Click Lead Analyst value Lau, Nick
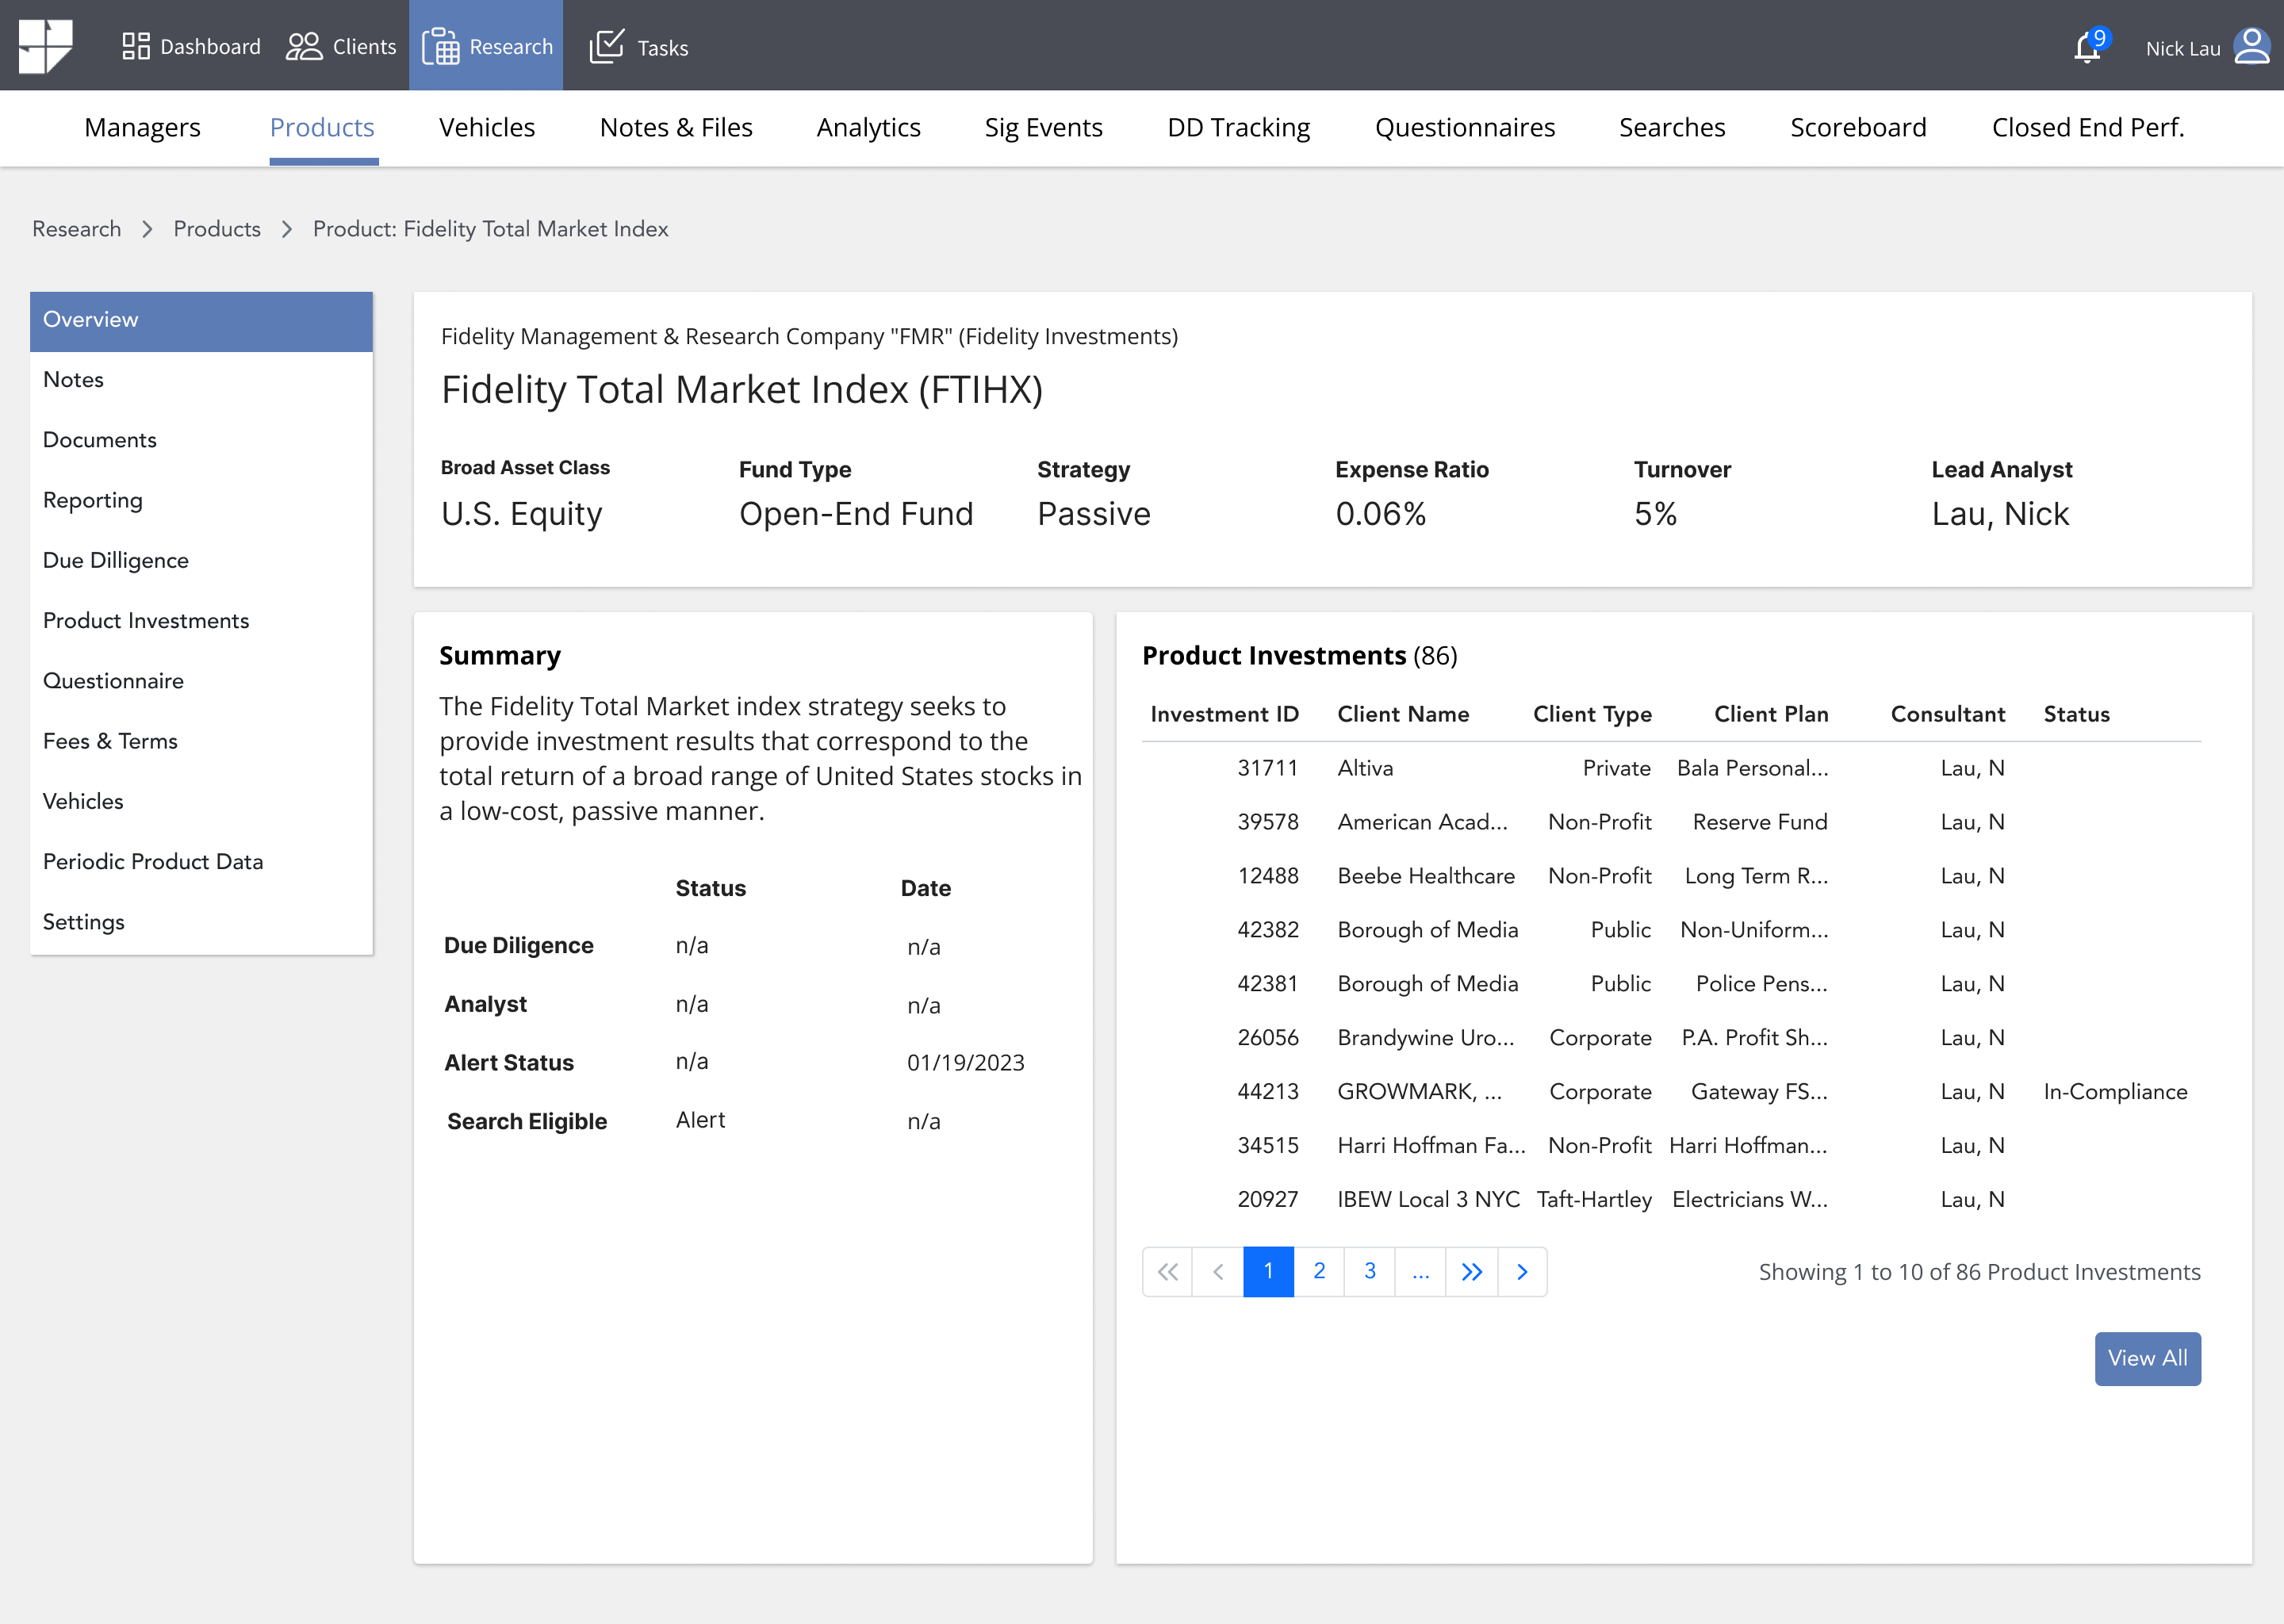The image size is (2284, 1624). (2000, 514)
